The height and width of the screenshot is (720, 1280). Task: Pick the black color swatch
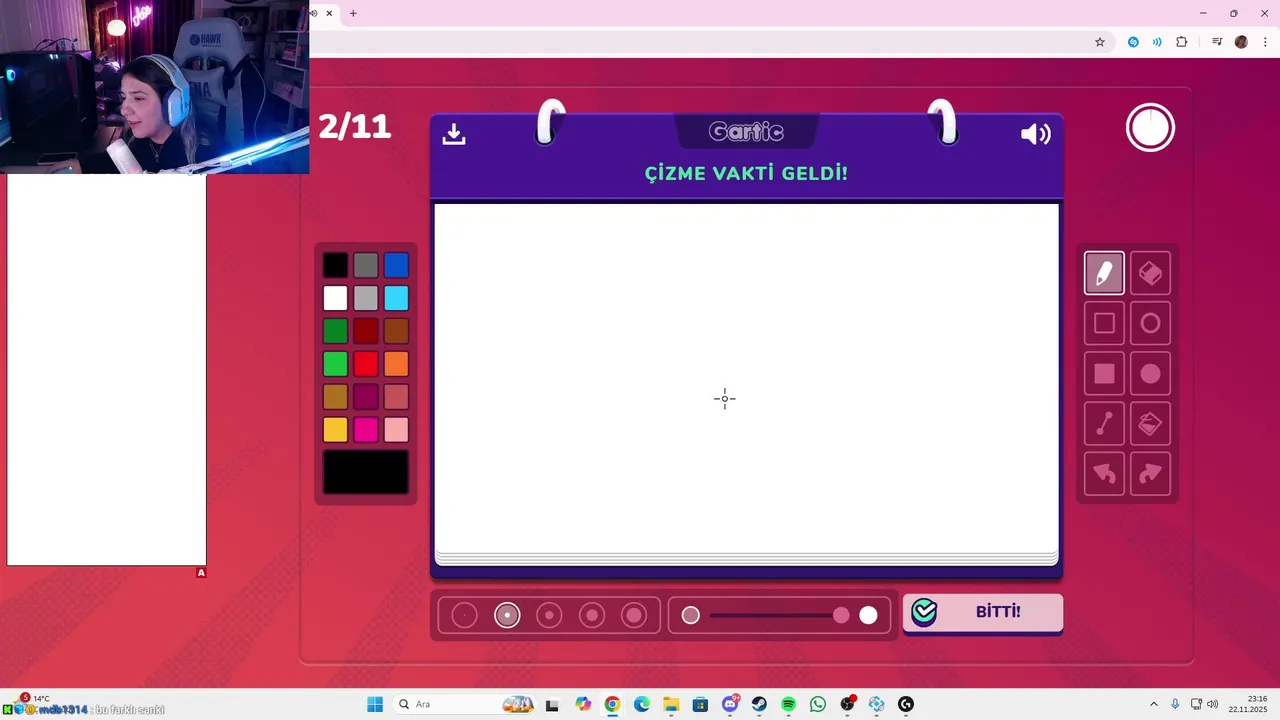(335, 265)
